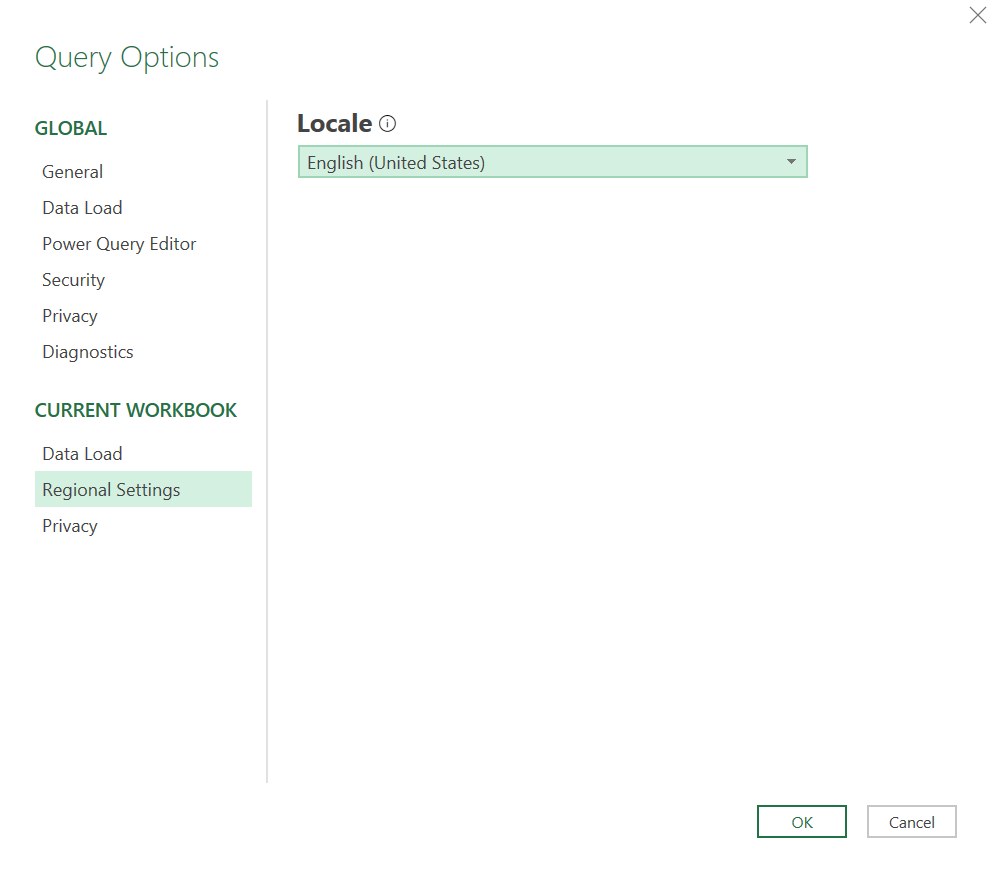Image resolution: width=996 pixels, height=879 pixels.
Task: Close the Query Options dialog with the X
Action: click(x=977, y=16)
